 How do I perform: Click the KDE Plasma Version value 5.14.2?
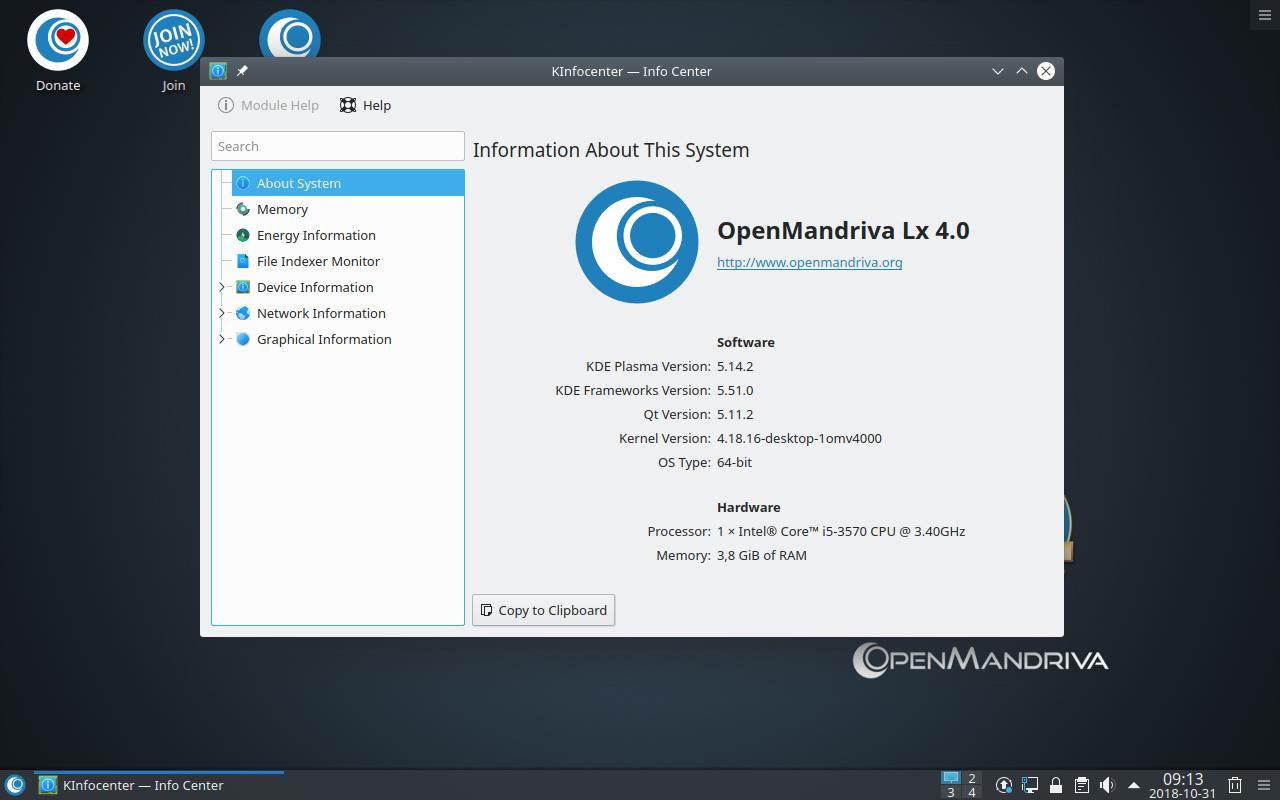pos(735,366)
